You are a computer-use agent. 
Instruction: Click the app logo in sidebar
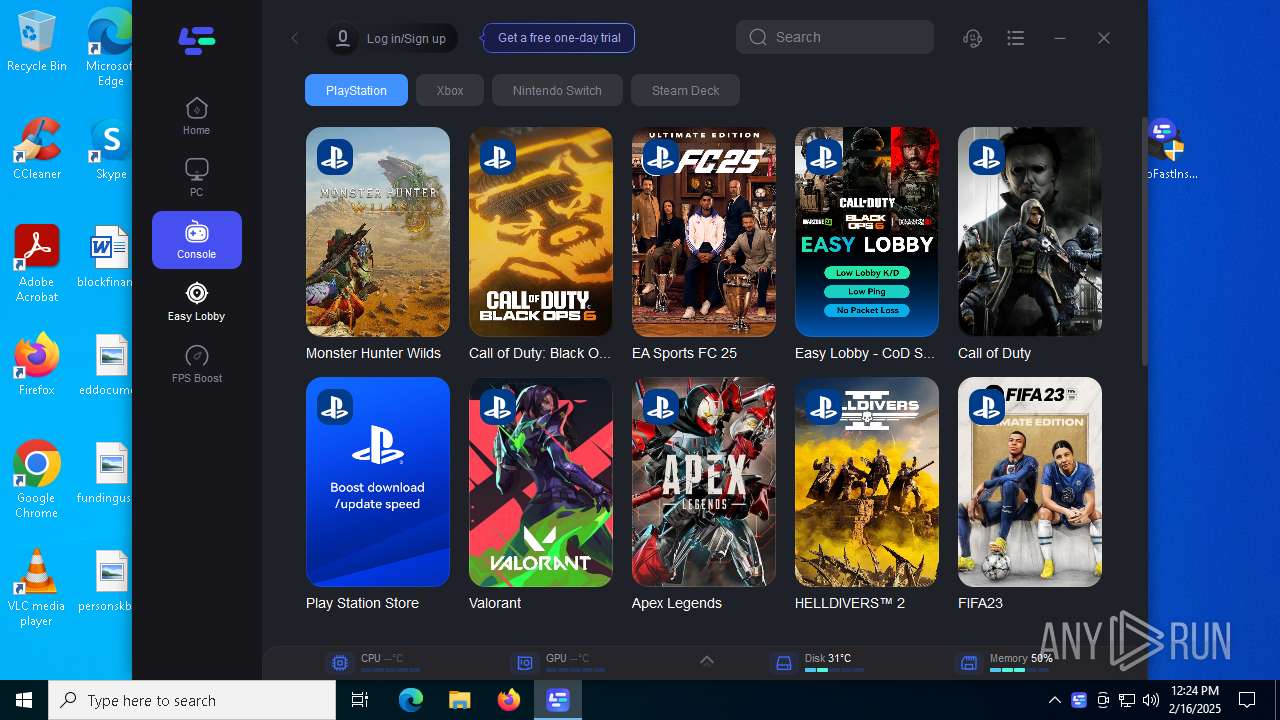pos(197,40)
